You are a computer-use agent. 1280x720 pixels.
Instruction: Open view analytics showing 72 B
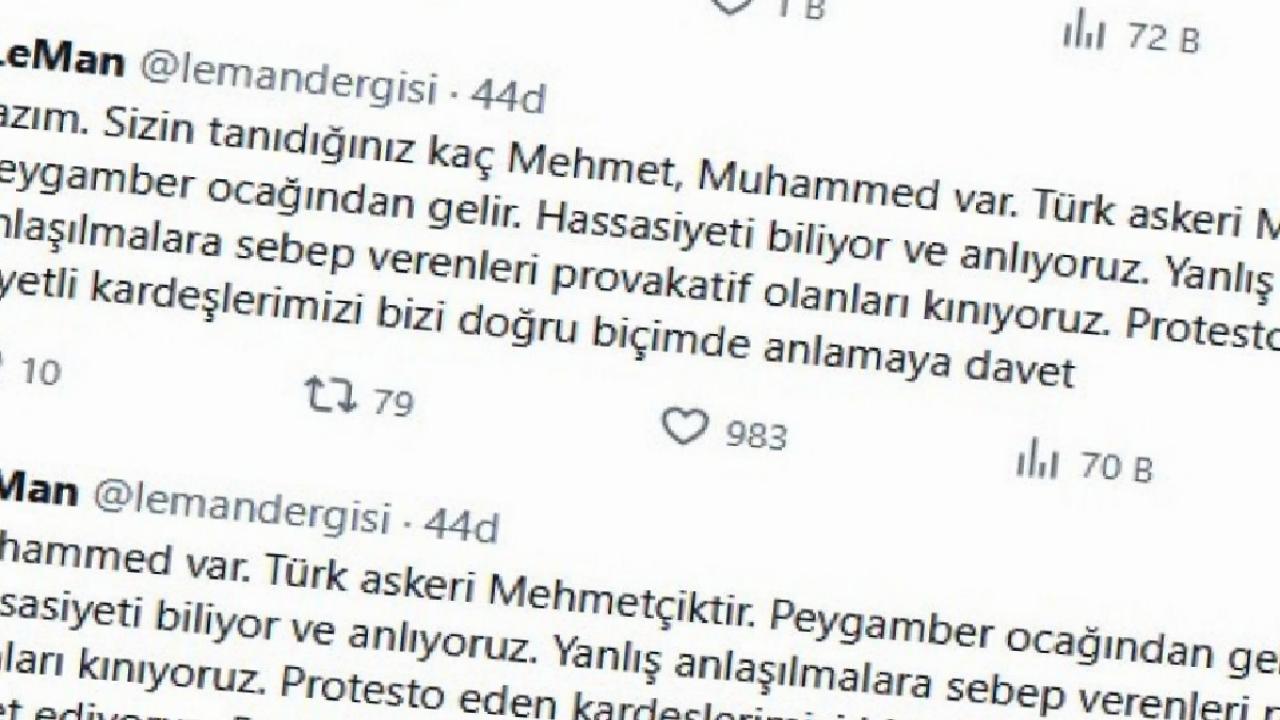pyautogui.click(x=1084, y=32)
